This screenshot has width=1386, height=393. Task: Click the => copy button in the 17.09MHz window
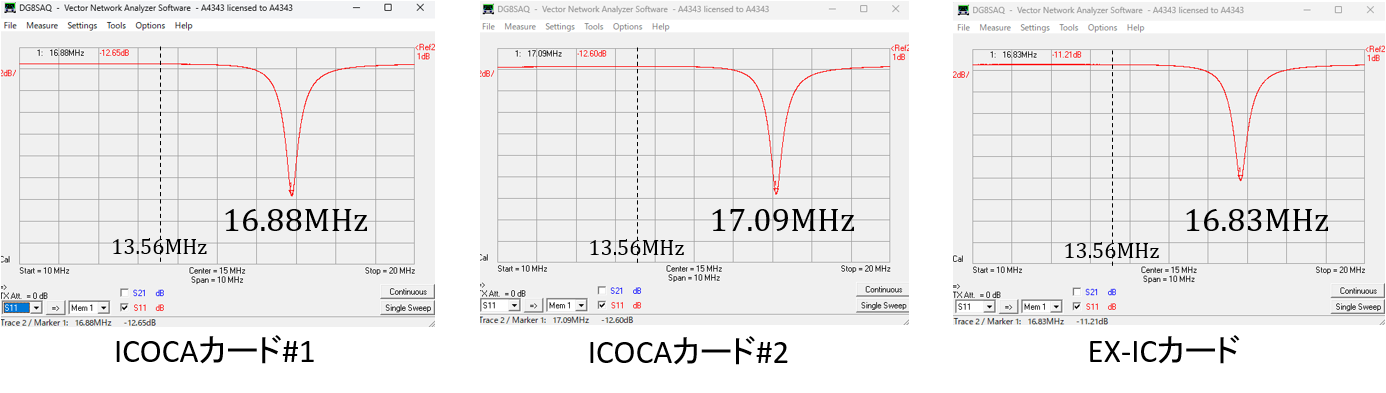pyautogui.click(x=533, y=305)
